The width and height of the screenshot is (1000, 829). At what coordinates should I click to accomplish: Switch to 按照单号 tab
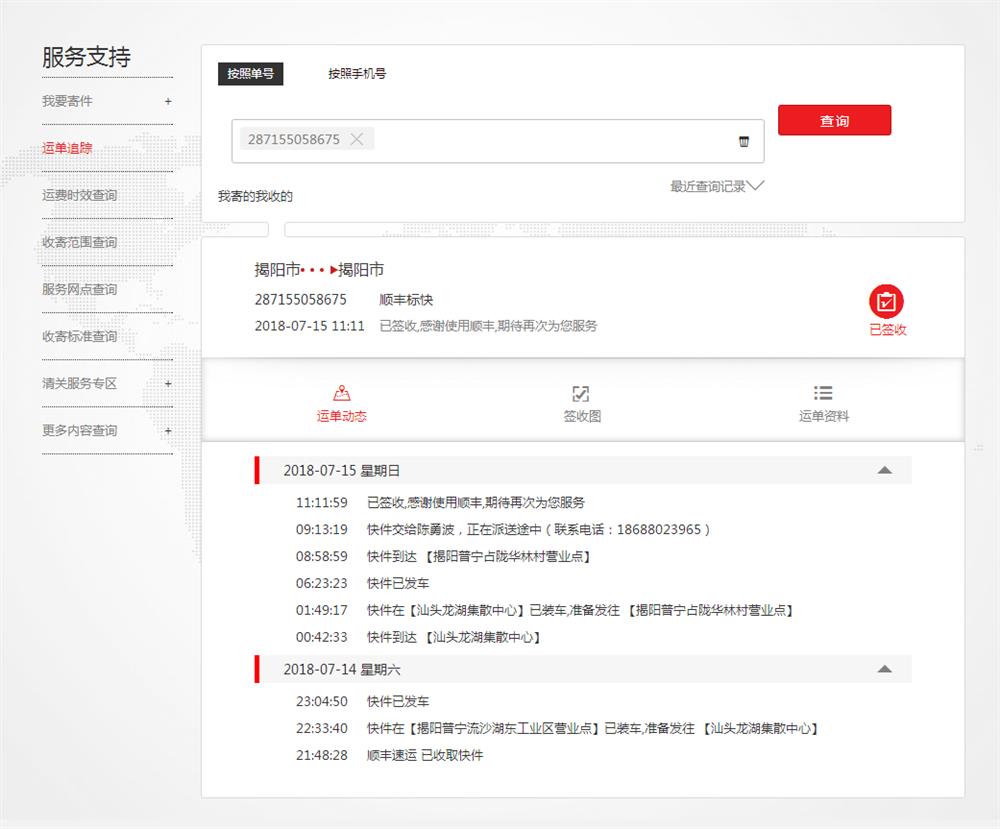pyautogui.click(x=251, y=74)
